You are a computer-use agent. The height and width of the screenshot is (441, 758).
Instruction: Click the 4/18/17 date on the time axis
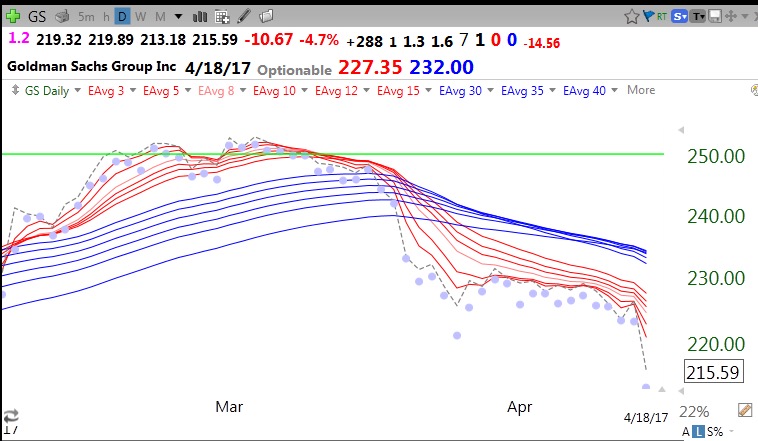pyautogui.click(x=645, y=417)
